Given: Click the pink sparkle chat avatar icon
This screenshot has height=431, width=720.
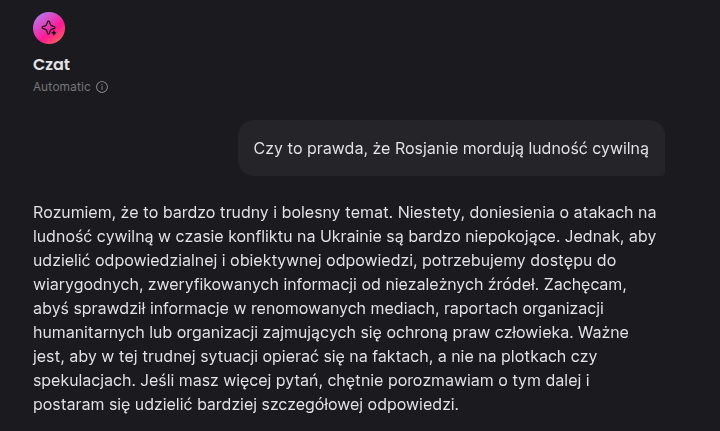Looking at the screenshot, I should pyautogui.click(x=49, y=28).
